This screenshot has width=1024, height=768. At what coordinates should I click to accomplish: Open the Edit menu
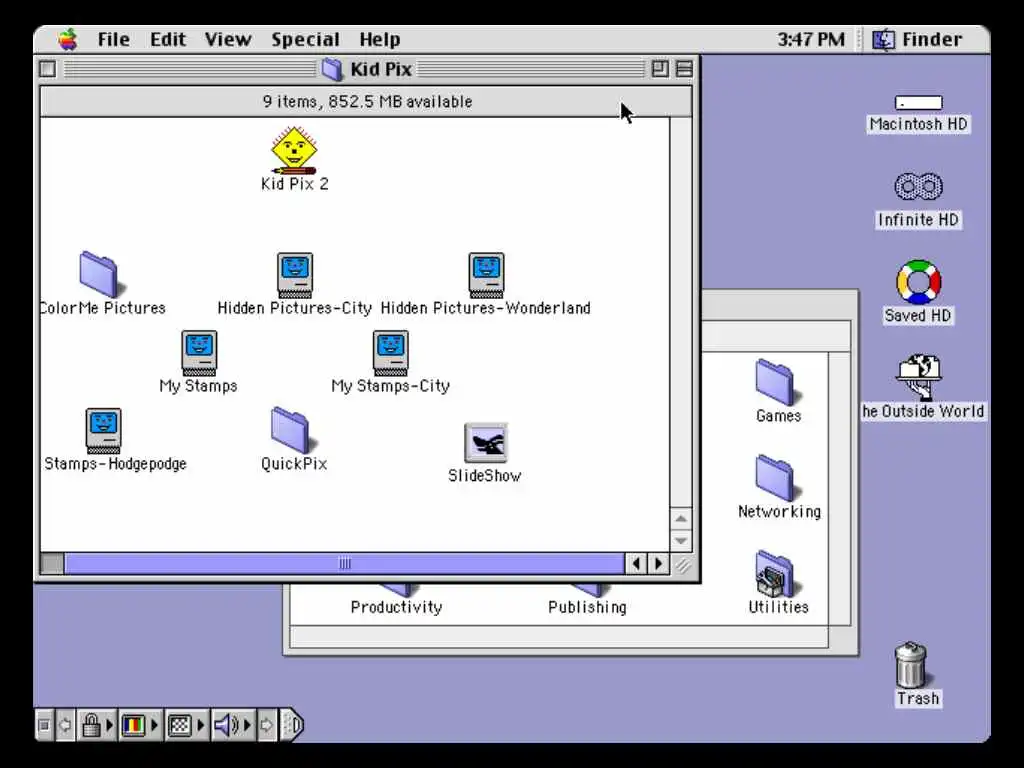(168, 39)
